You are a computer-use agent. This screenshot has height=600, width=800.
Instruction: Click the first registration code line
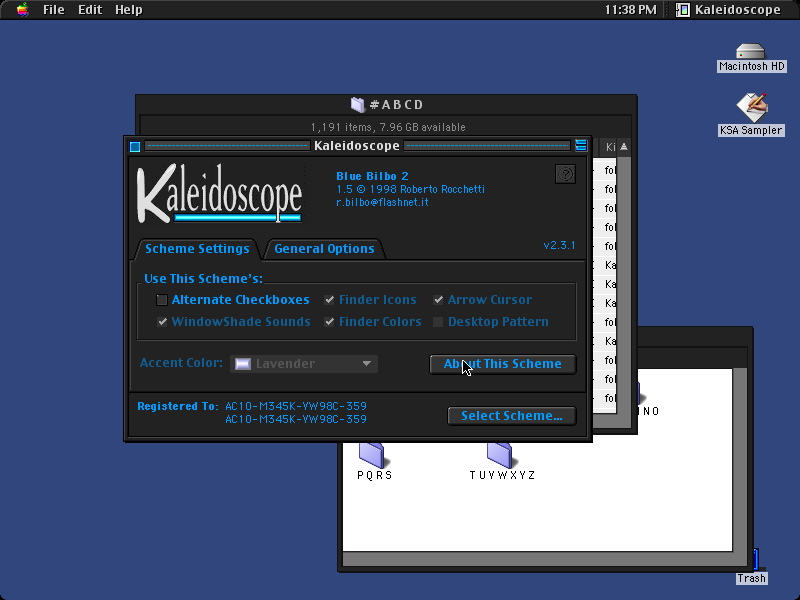click(x=296, y=406)
